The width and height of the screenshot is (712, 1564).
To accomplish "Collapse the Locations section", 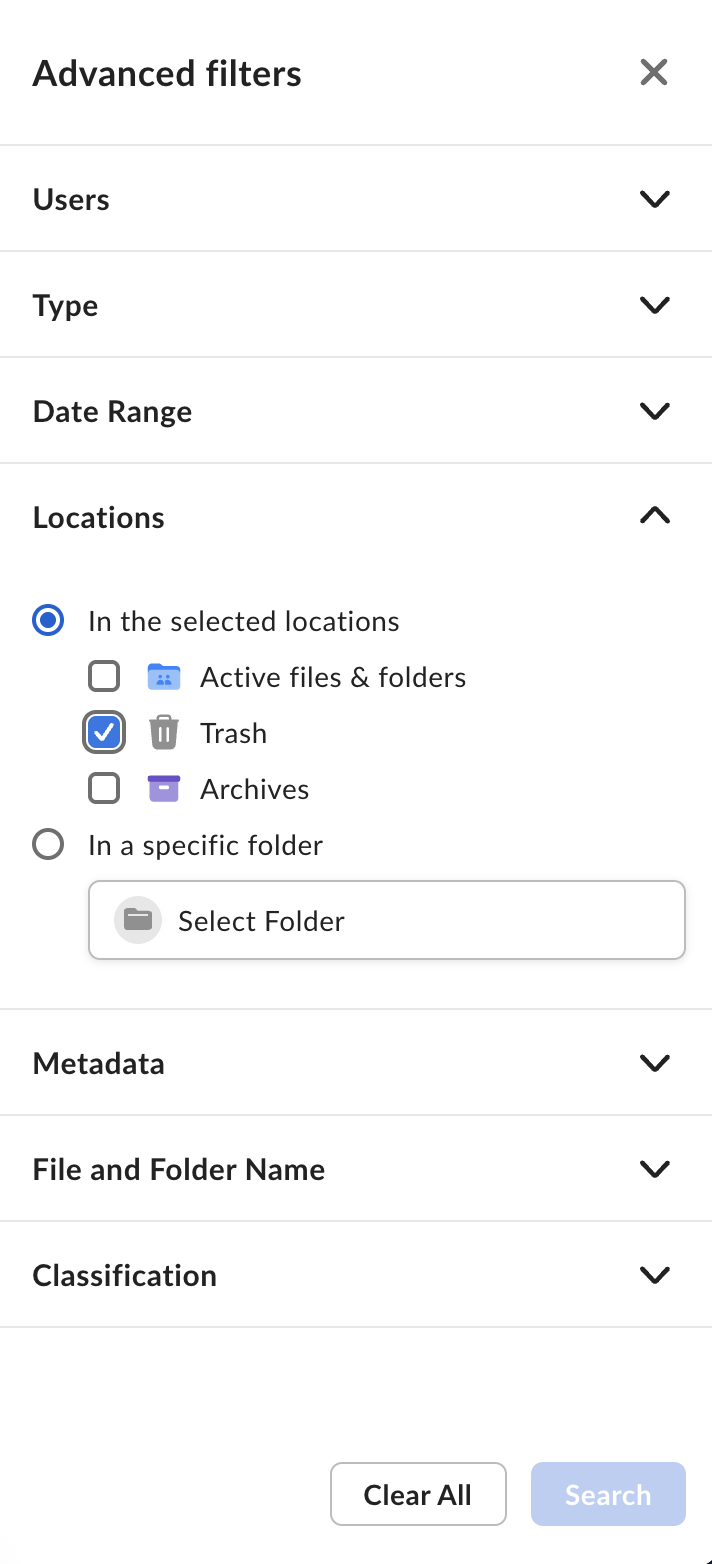I will (654, 517).
